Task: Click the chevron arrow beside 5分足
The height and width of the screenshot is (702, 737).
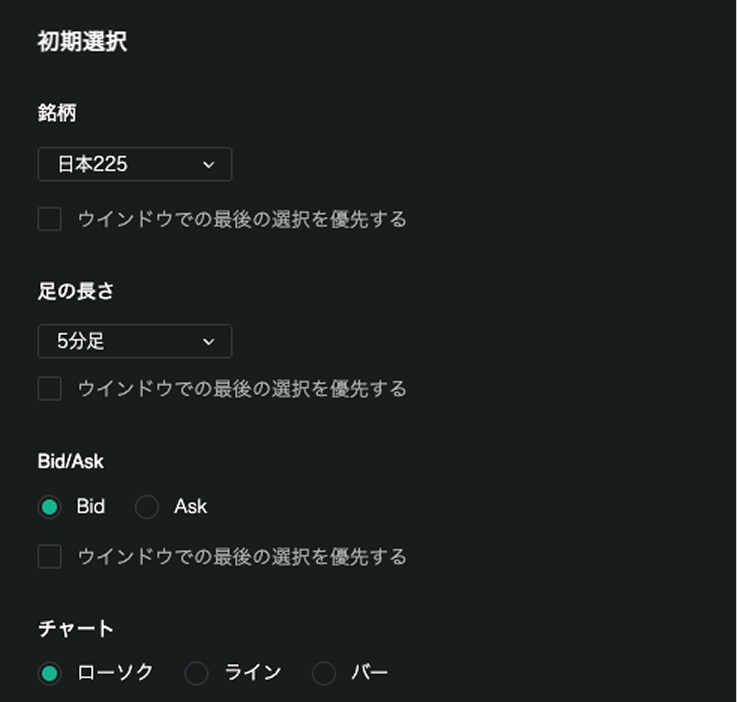Action: pos(208,342)
